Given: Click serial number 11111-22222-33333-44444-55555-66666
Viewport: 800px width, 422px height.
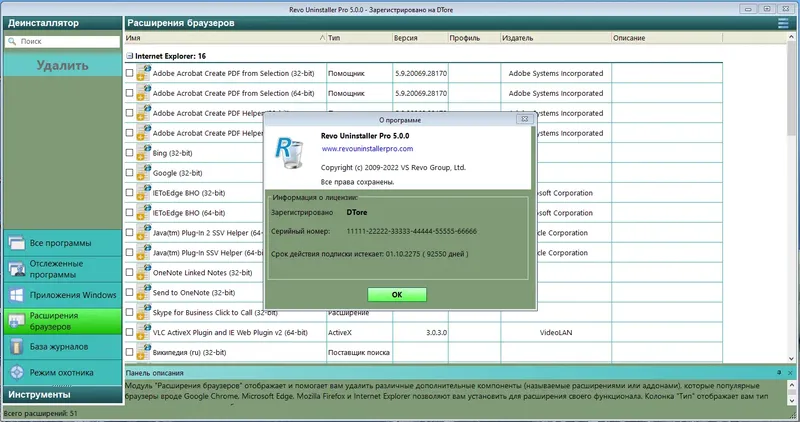Looking at the screenshot, I should (412, 231).
